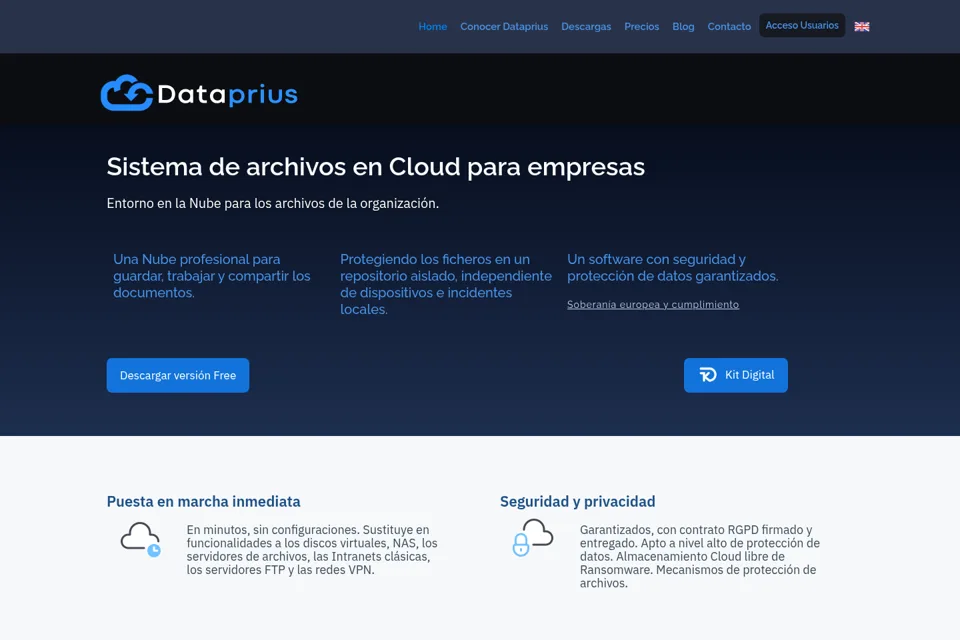
Task: Open Conocer Dataprius in the navigation
Action: [504, 26]
